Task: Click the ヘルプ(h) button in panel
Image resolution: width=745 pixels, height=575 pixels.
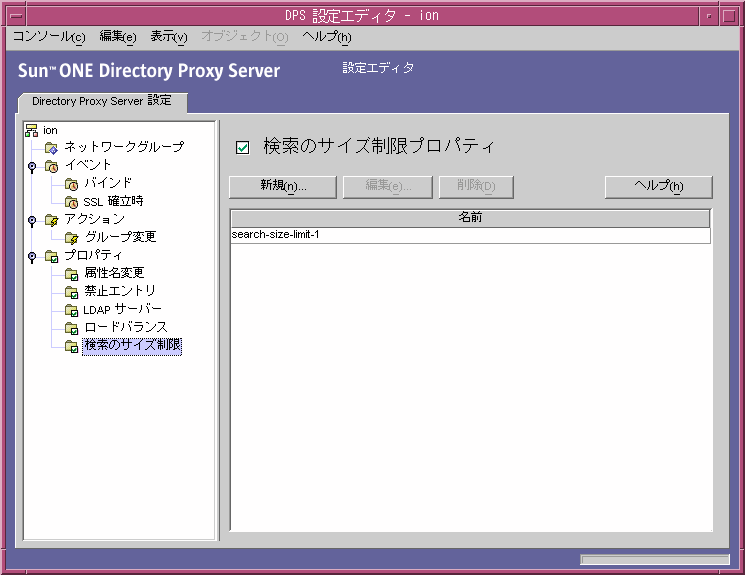Action: pos(659,187)
